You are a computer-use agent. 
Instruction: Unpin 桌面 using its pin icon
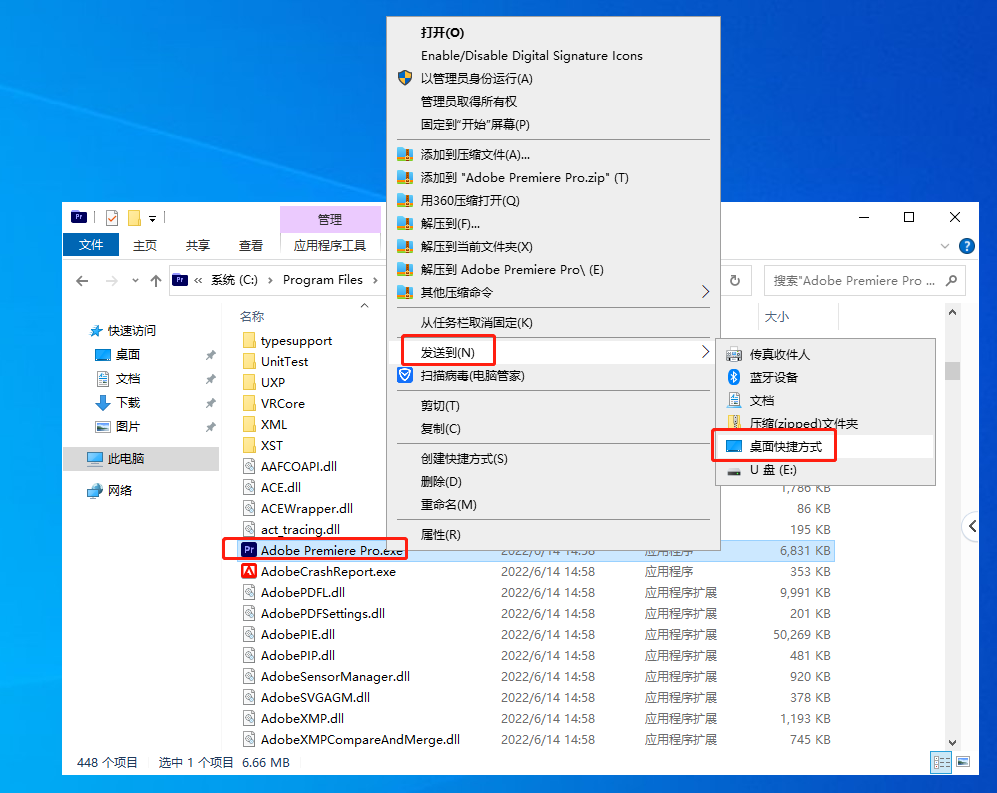pos(210,355)
